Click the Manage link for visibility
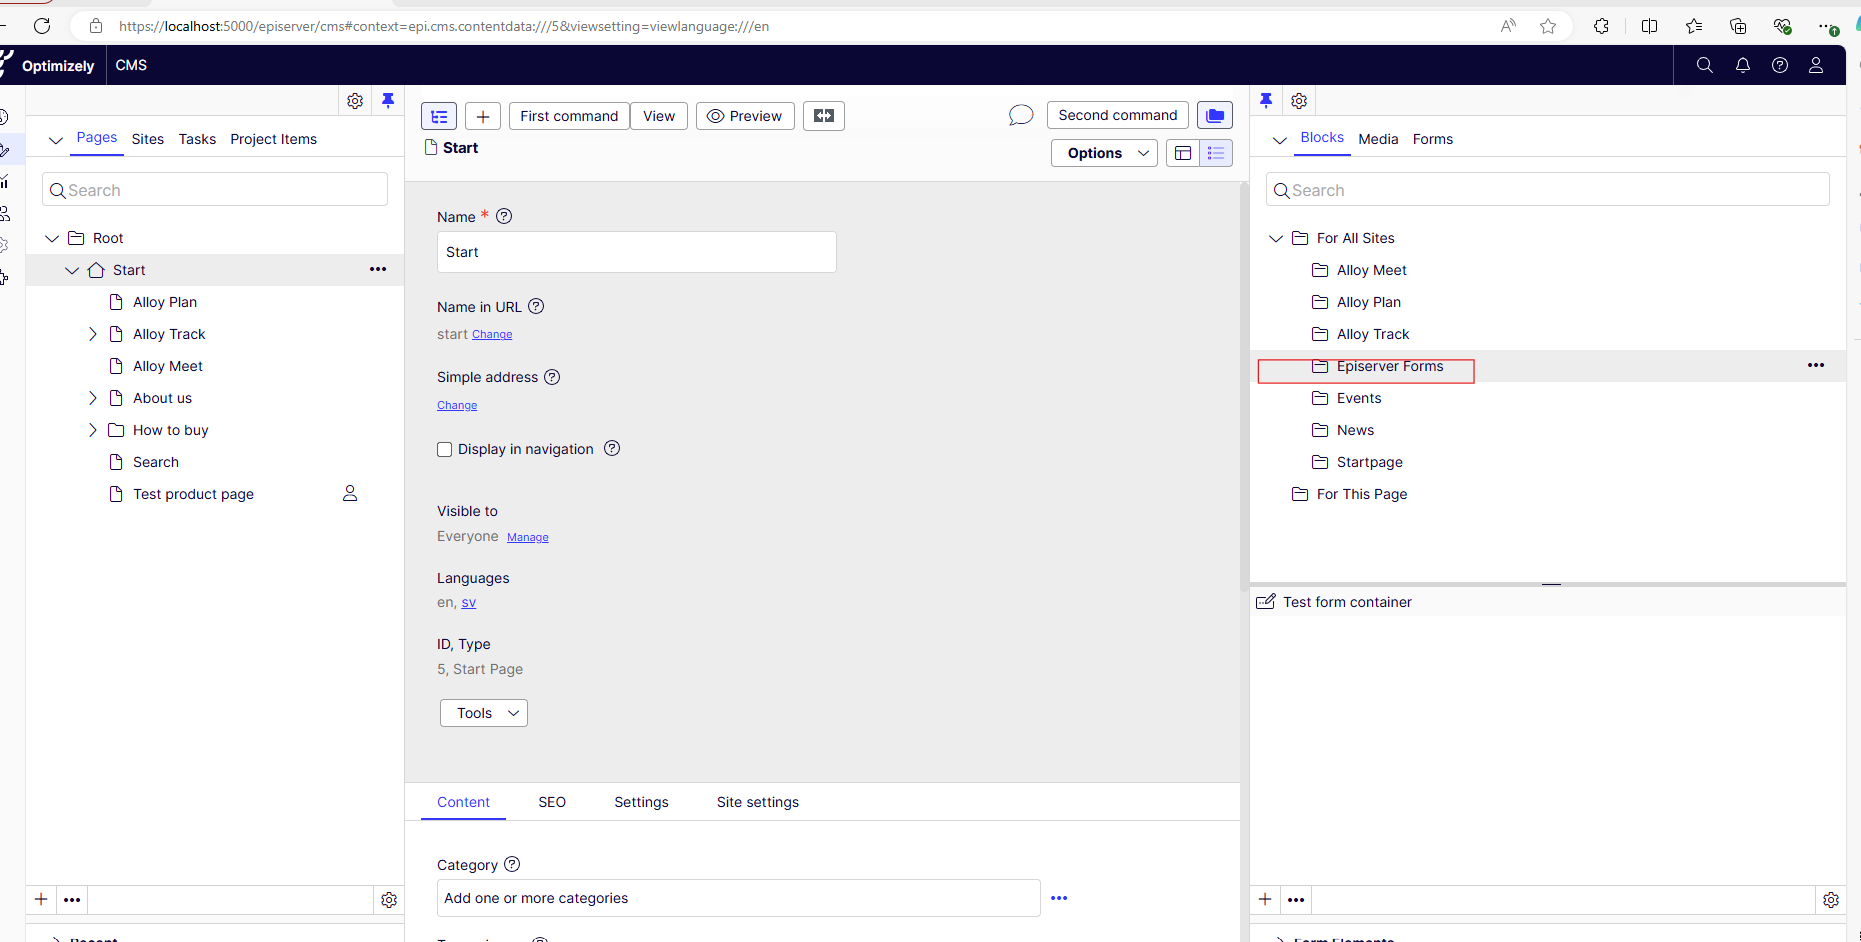Viewport: 1861px width, 942px height. tap(527, 538)
